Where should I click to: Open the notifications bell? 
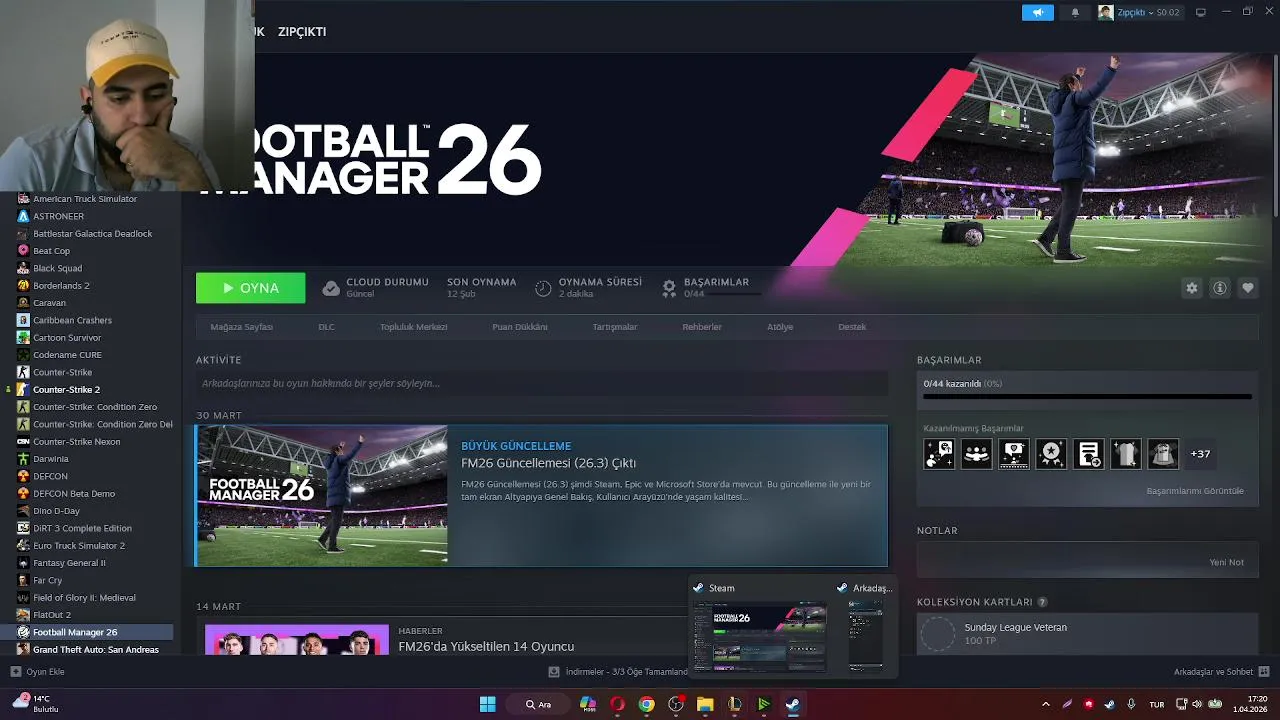point(1075,12)
